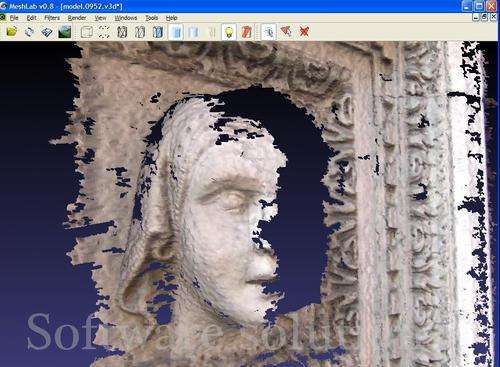Click the red cross delete faces icon

304,32
